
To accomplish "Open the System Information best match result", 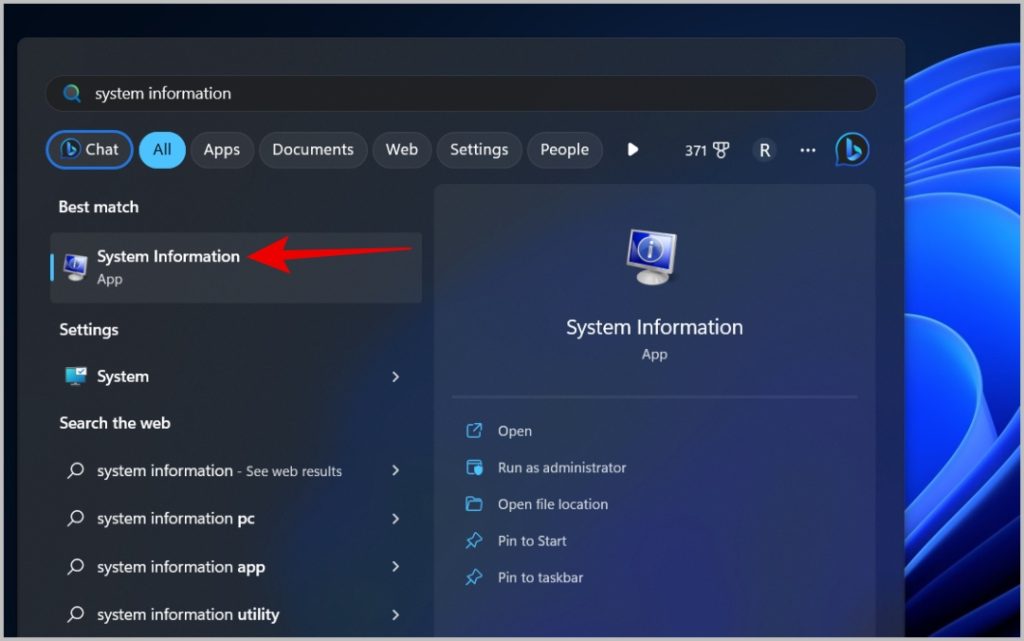I will click(x=168, y=267).
